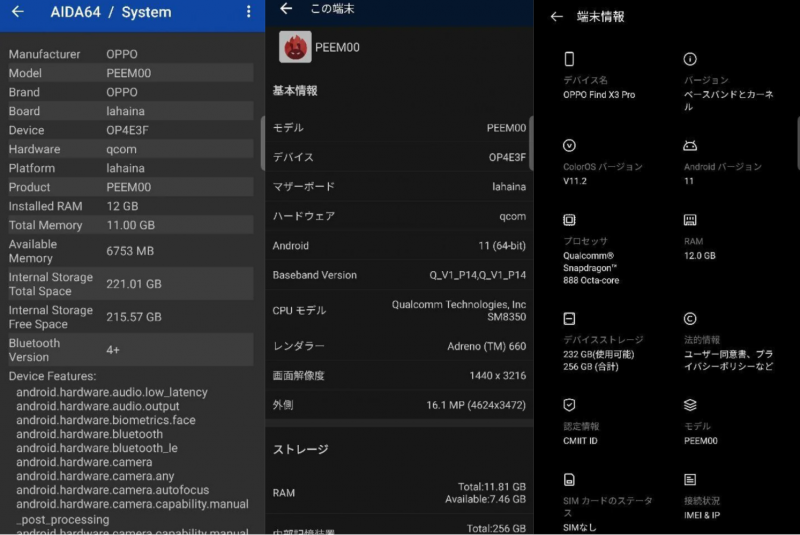800x535 pixels.
Task: Tap the copyright icon above 法的情報
Action: click(690, 319)
